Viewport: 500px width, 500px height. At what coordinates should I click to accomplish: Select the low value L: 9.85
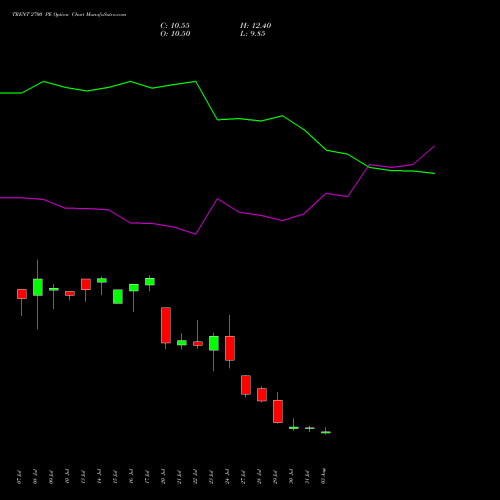252,34
